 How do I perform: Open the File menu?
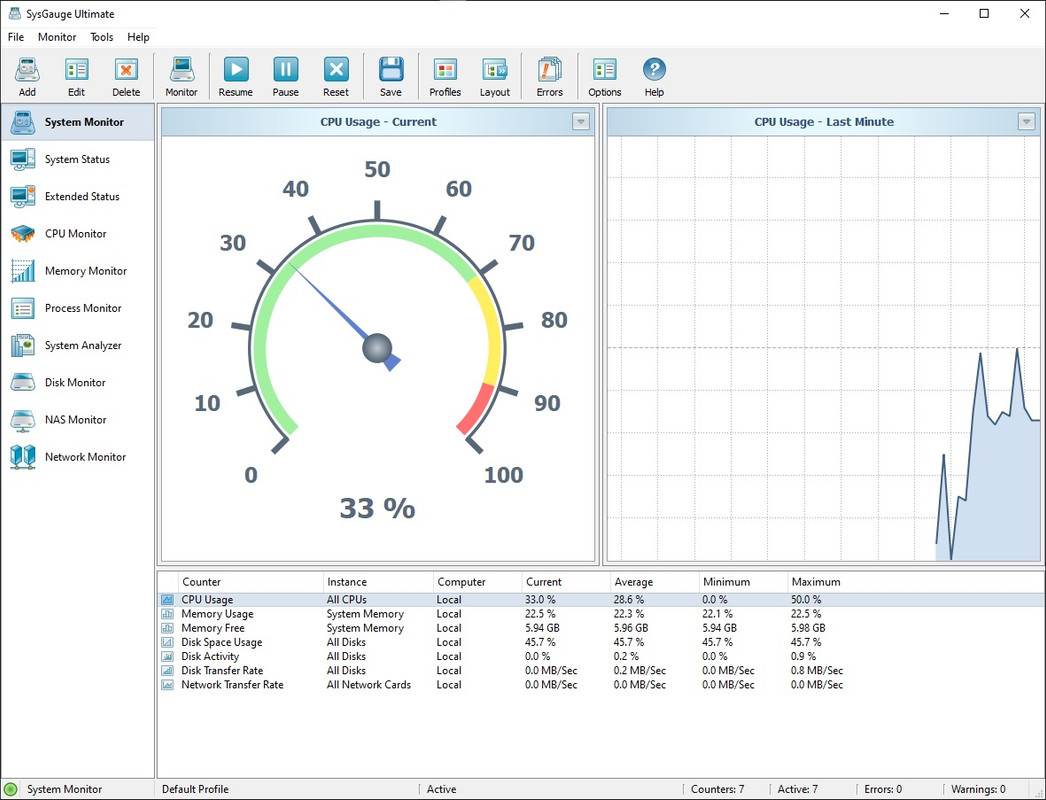(x=16, y=37)
